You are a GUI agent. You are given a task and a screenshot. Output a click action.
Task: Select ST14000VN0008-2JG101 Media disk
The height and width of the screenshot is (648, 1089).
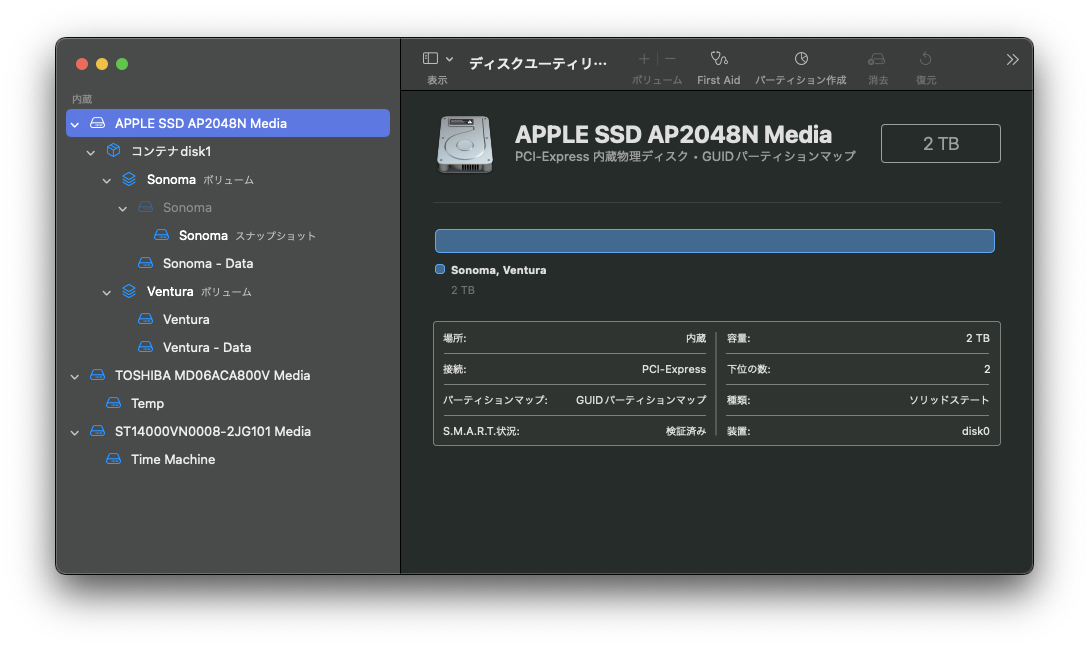228,431
